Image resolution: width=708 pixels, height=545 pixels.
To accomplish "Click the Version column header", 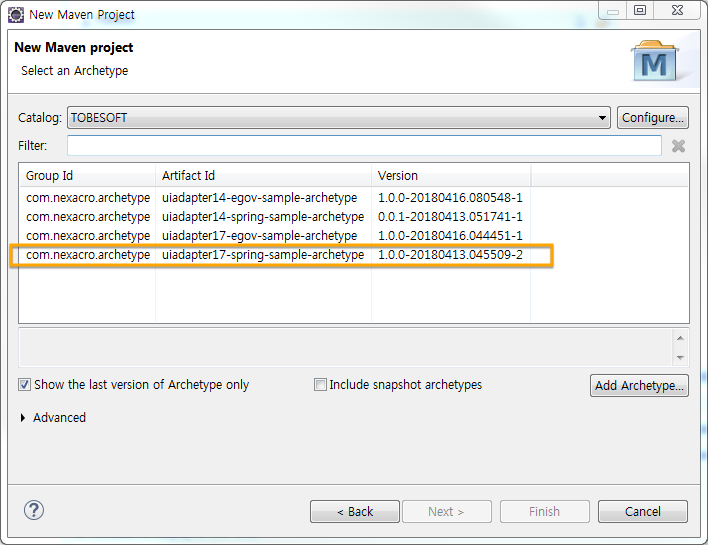I will pos(450,176).
